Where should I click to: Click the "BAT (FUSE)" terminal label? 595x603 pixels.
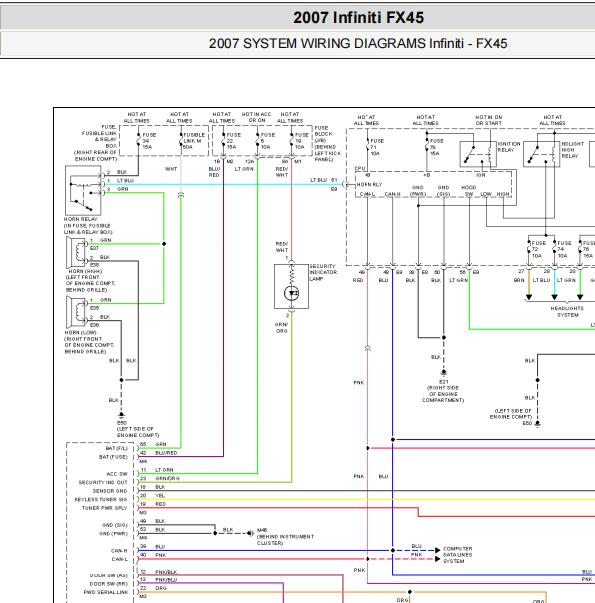[x=113, y=457]
